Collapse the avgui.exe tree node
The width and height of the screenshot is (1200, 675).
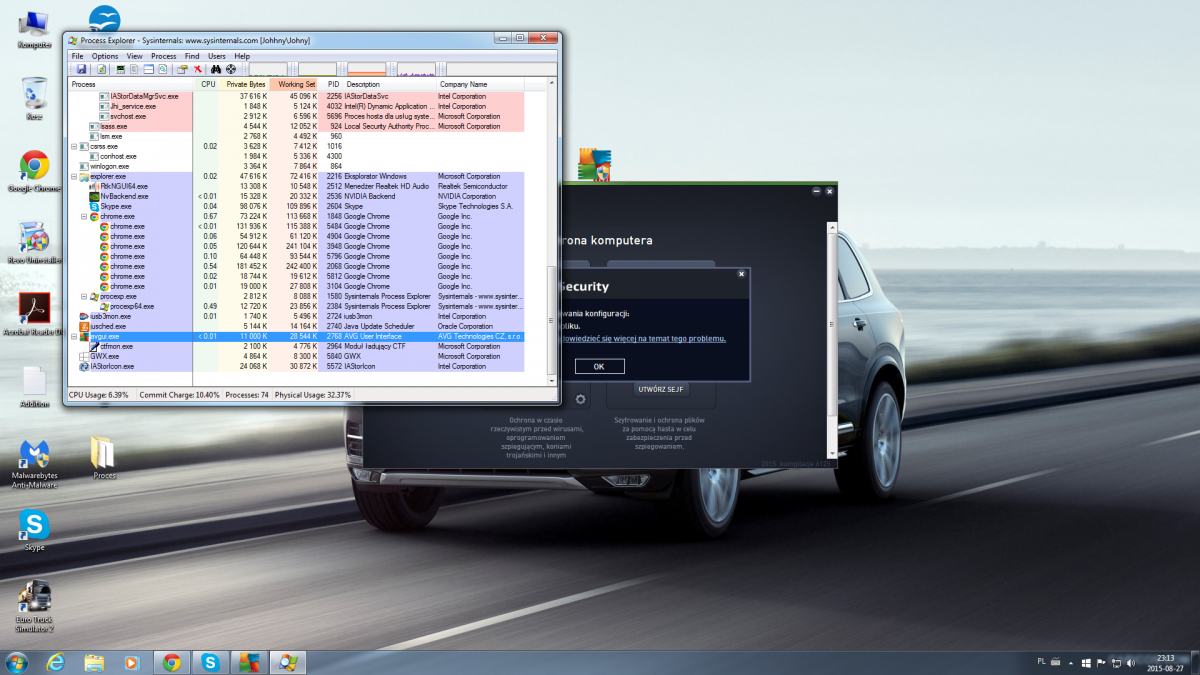[74, 336]
